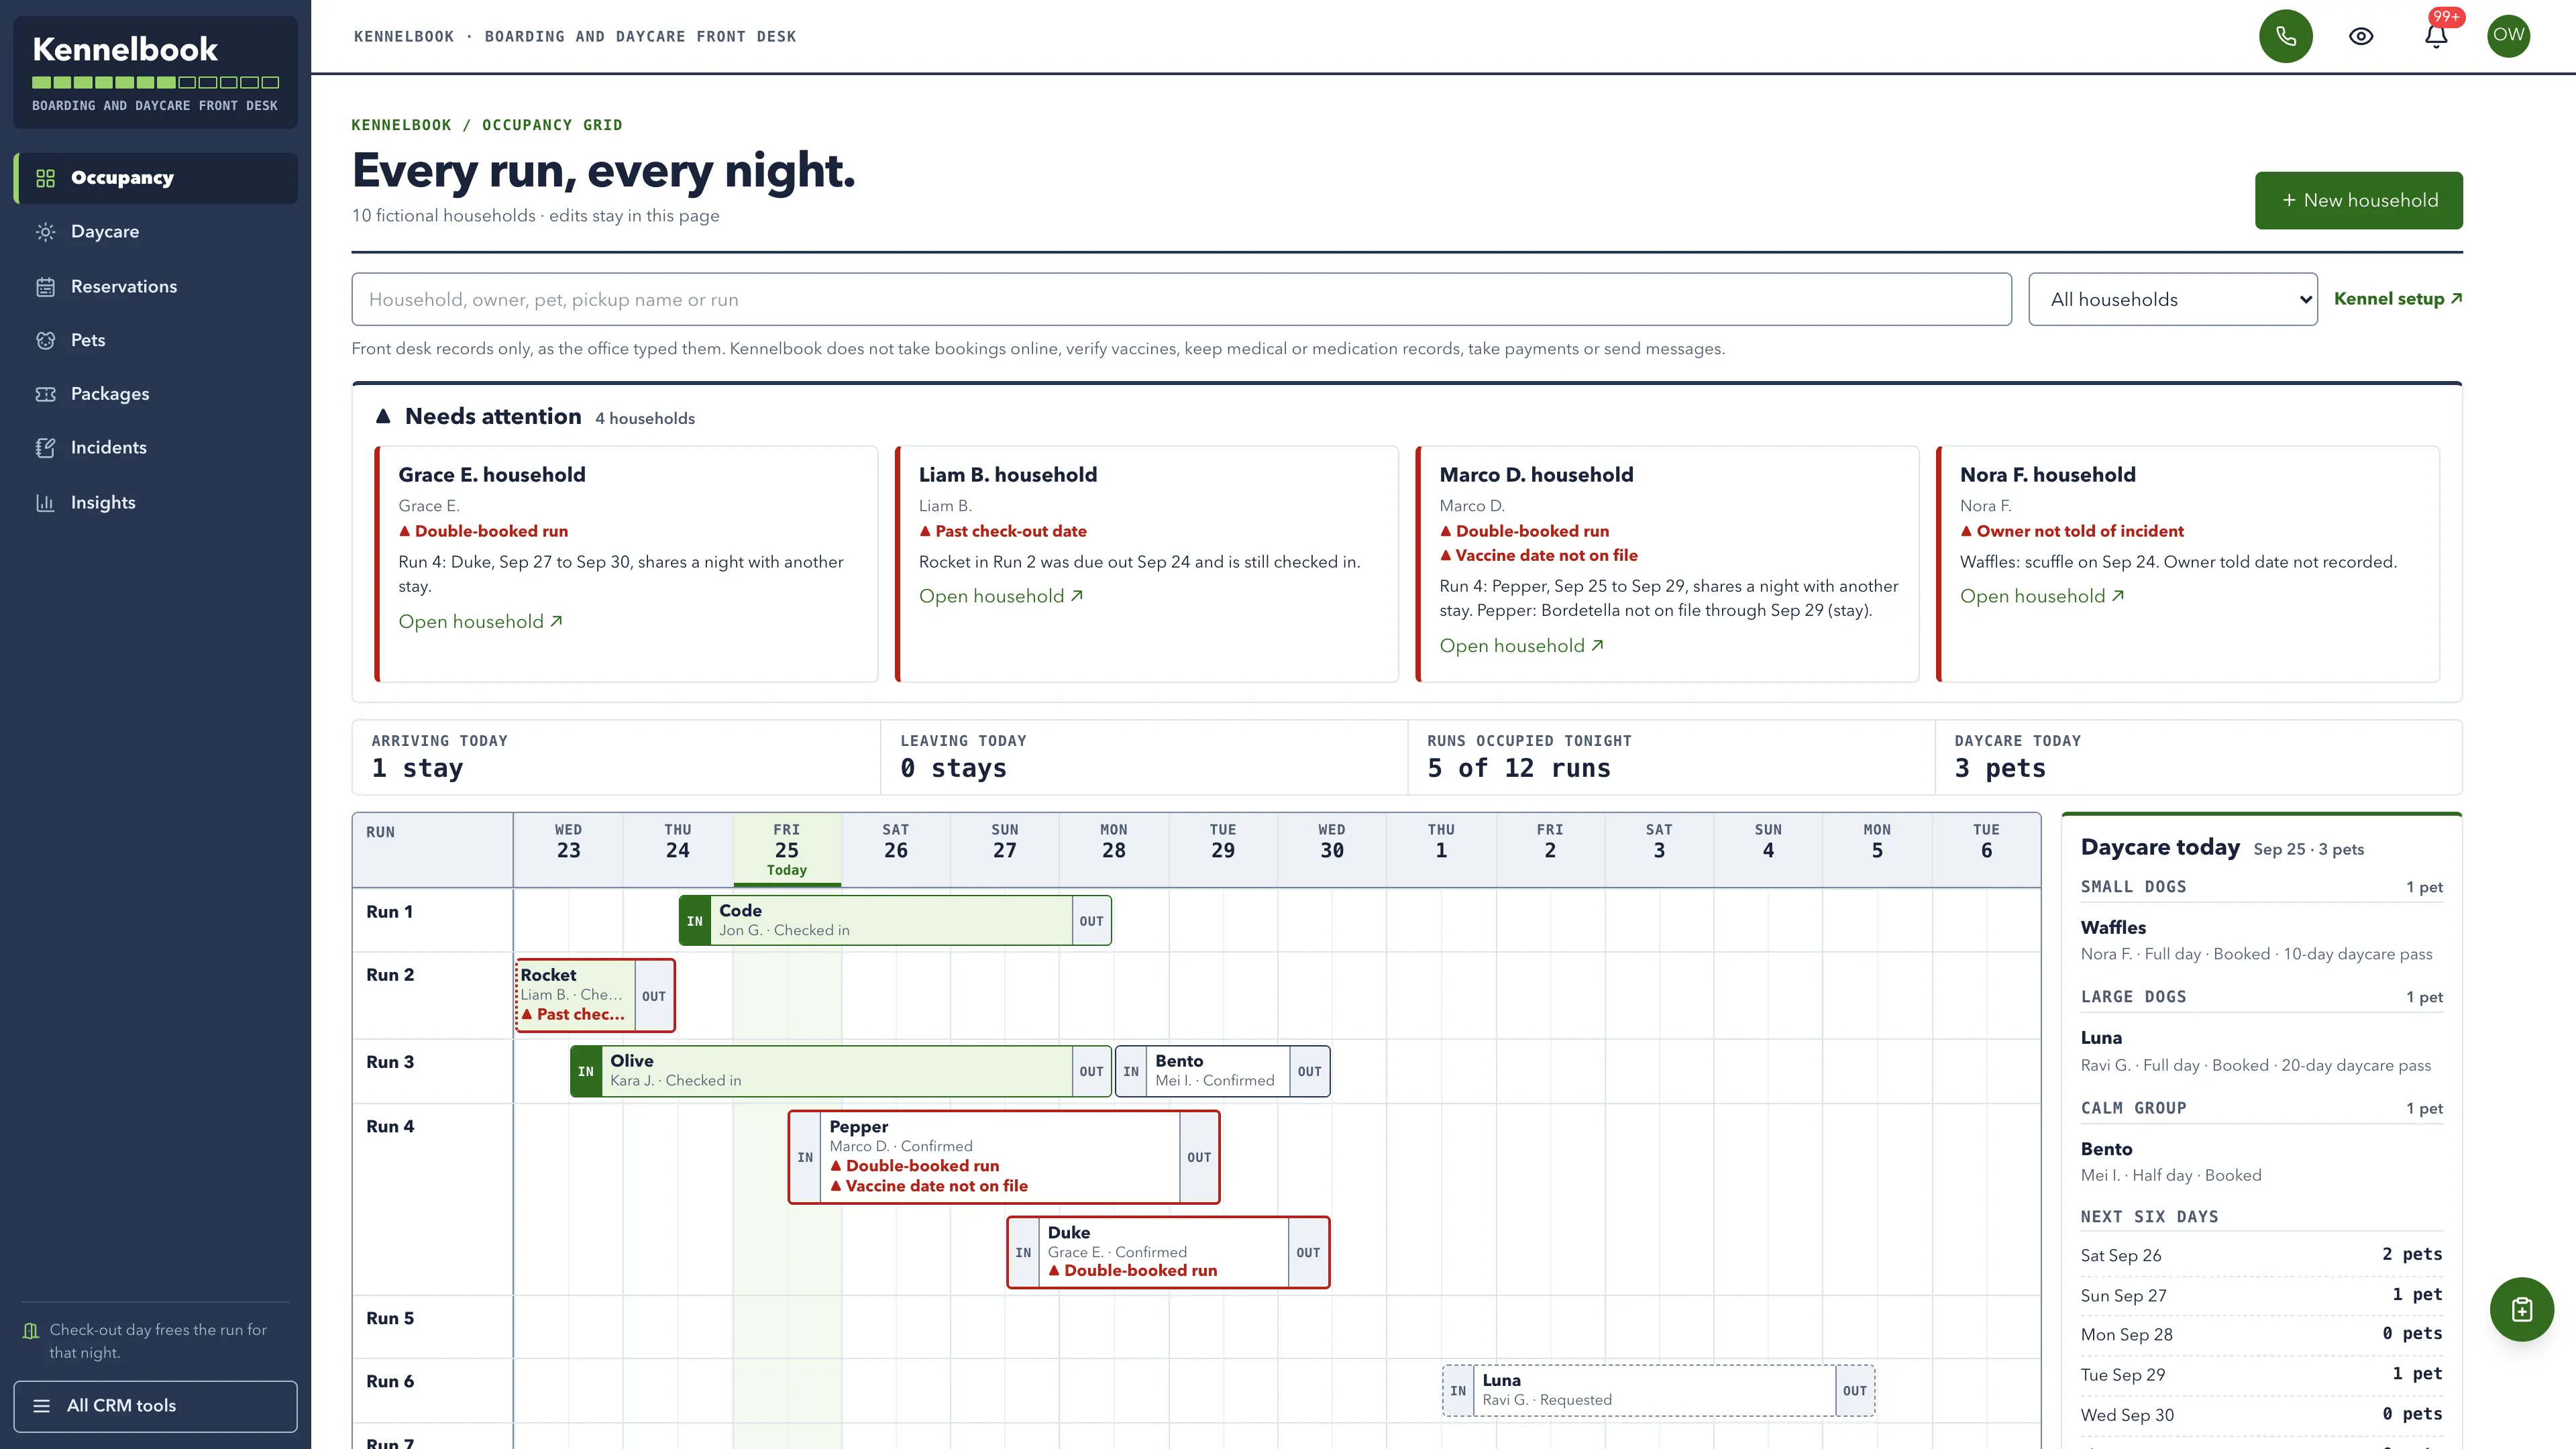Click the Fri 25 Today column header
2576x1449 pixels.
click(x=787, y=850)
